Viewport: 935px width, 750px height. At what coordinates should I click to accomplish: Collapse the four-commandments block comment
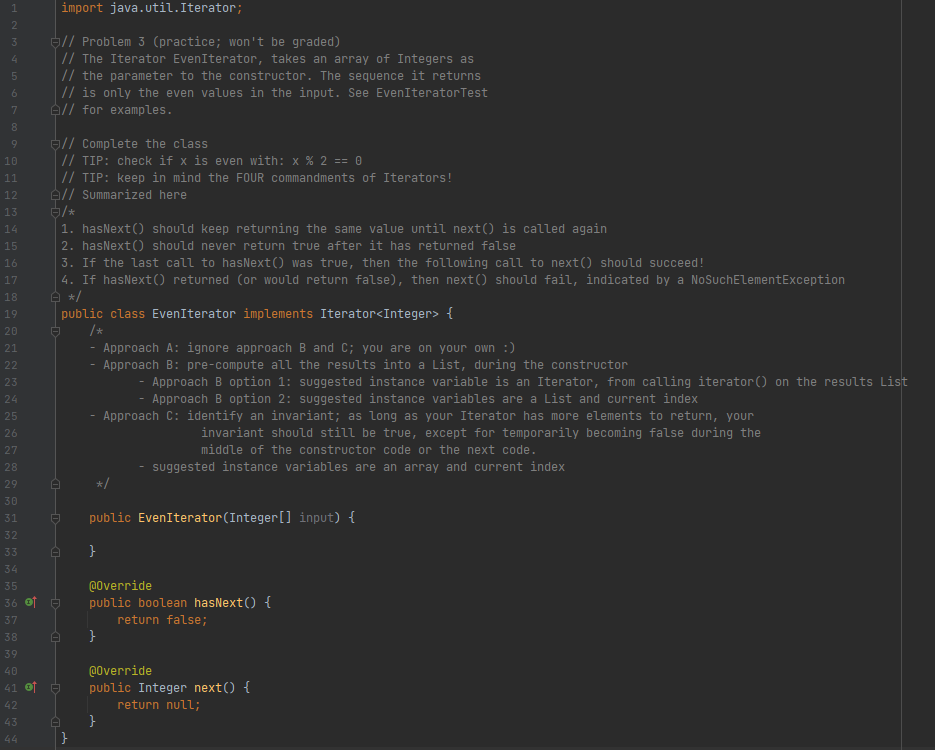pos(55,211)
